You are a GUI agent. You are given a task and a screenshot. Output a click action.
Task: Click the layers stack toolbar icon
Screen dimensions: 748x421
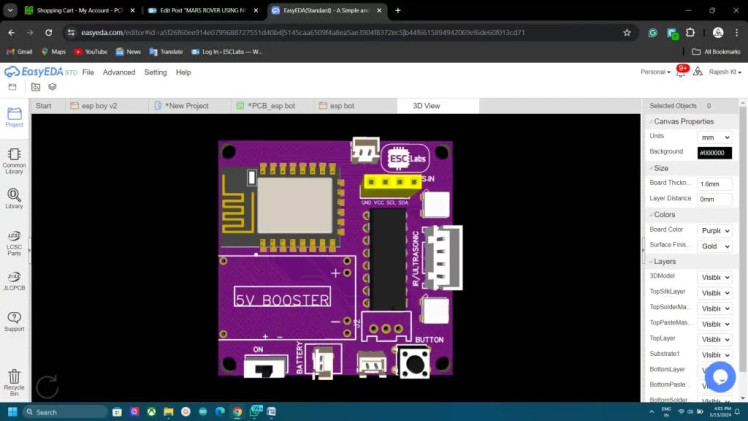tap(52, 87)
